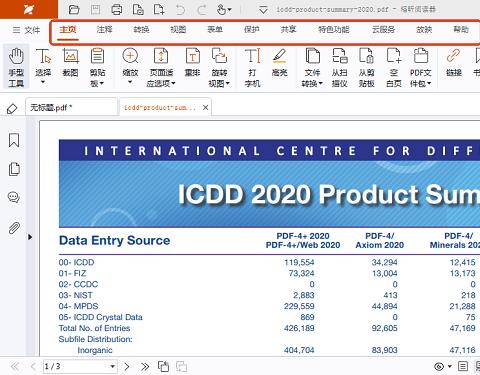Create a blank page (空白页)

coord(394,67)
